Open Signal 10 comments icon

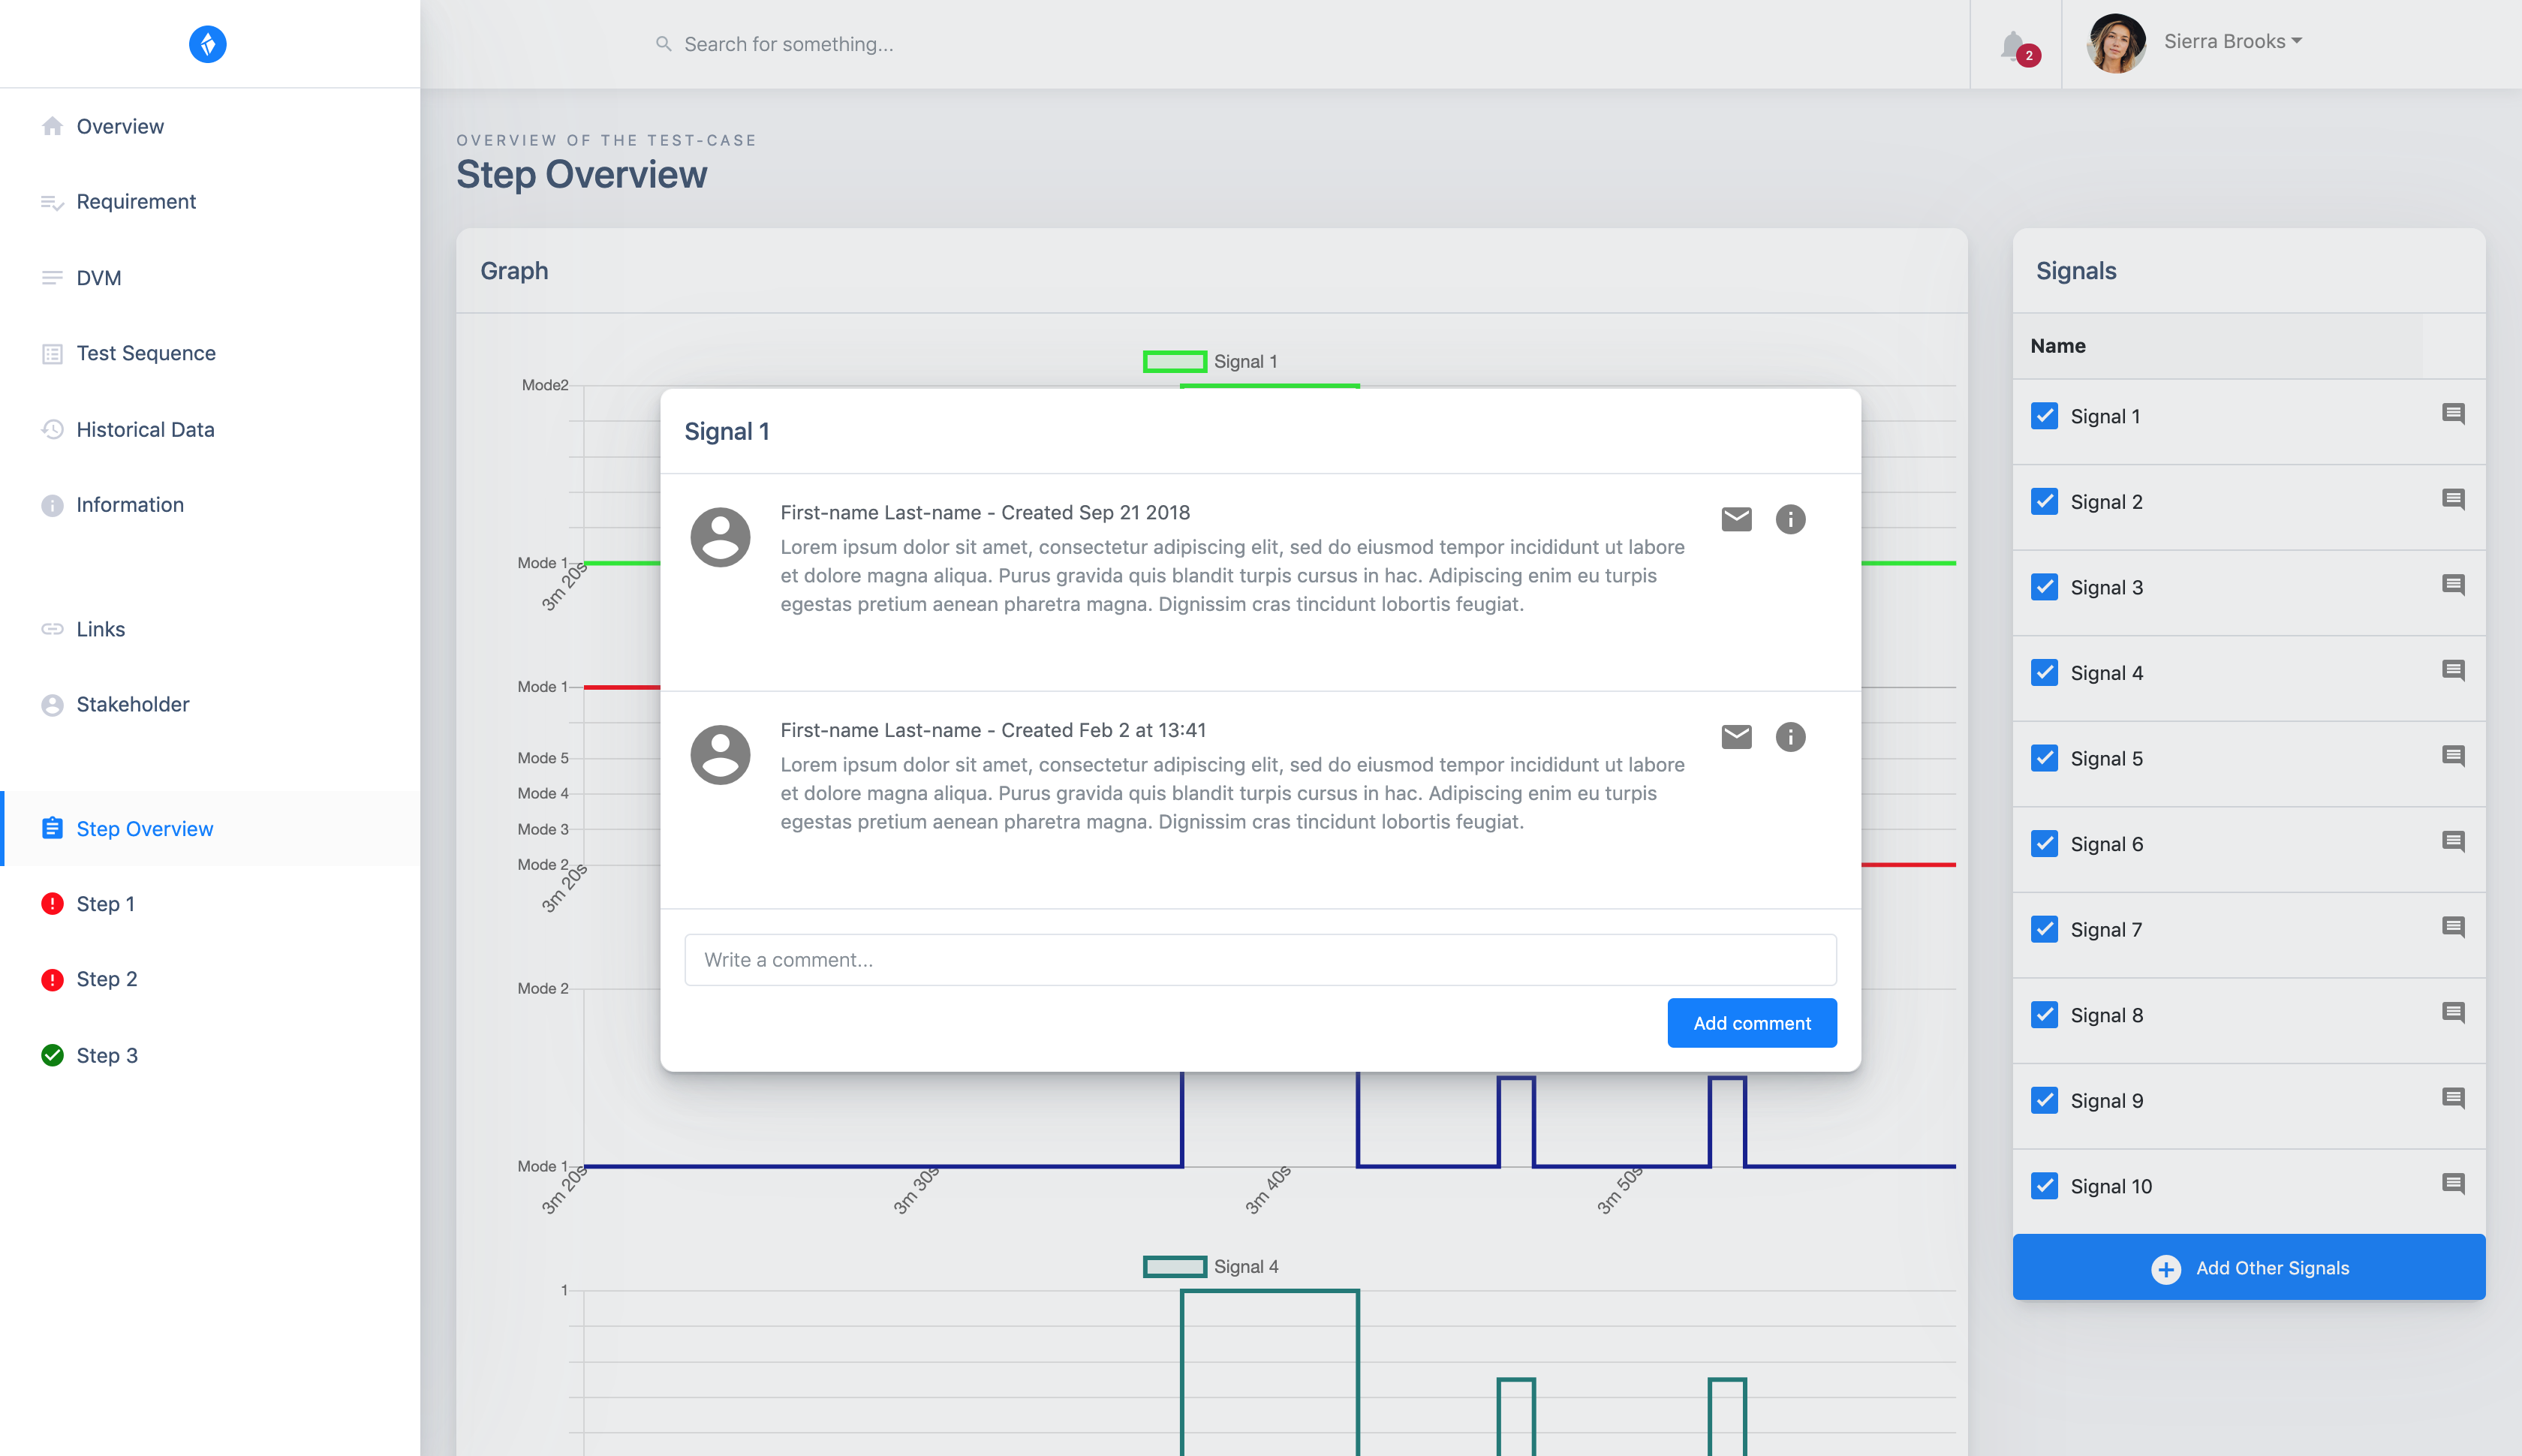tap(2453, 1184)
